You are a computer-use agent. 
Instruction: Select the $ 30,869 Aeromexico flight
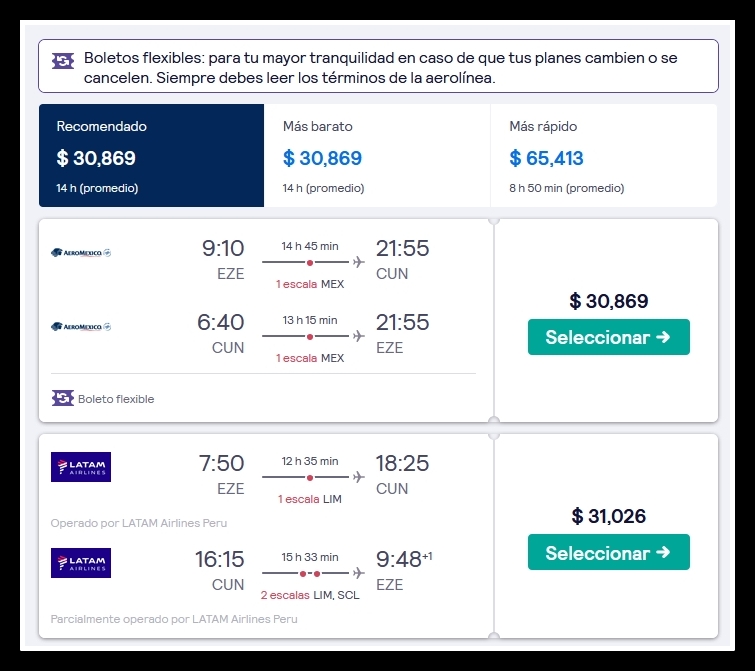pyautogui.click(x=609, y=337)
